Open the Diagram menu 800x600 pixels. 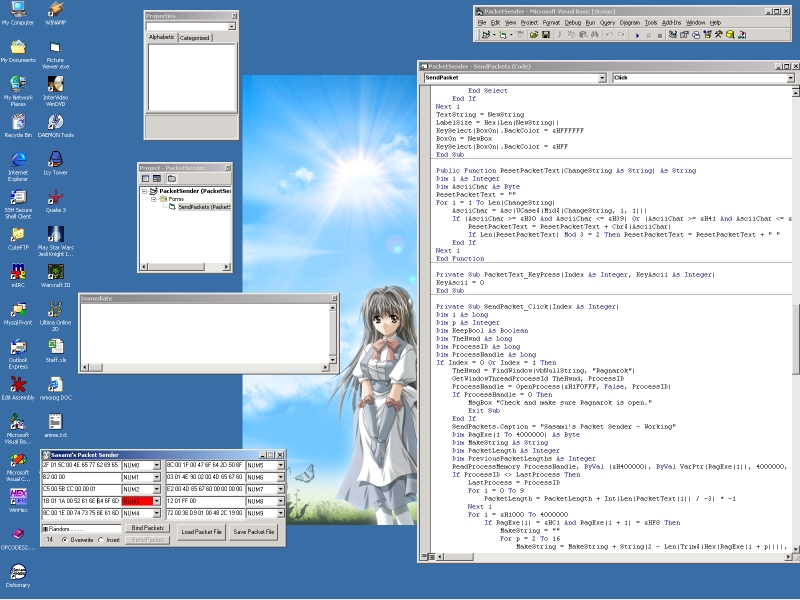point(630,23)
